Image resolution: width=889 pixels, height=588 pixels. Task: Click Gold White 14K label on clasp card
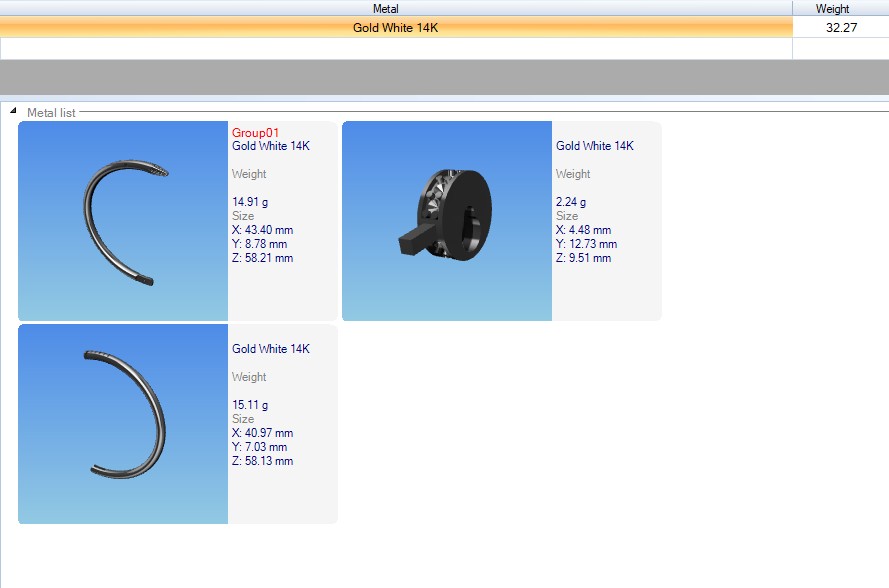(x=594, y=146)
